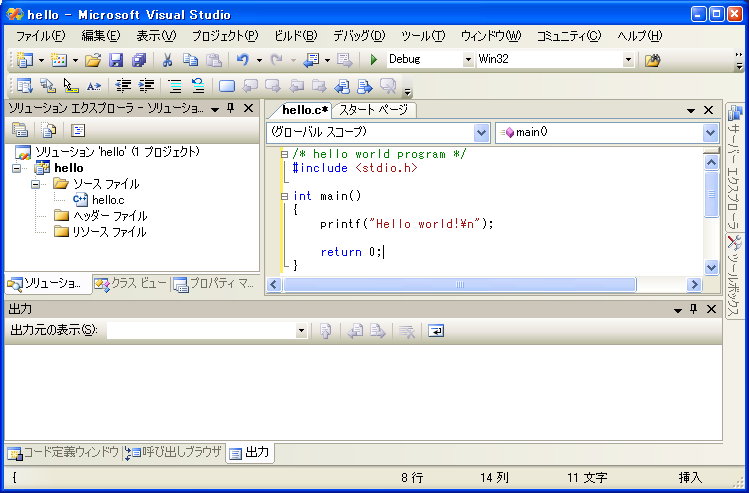The width and height of the screenshot is (749, 493).
Task: Click Show All Files icon in Solution Explorer
Action: click(x=49, y=130)
